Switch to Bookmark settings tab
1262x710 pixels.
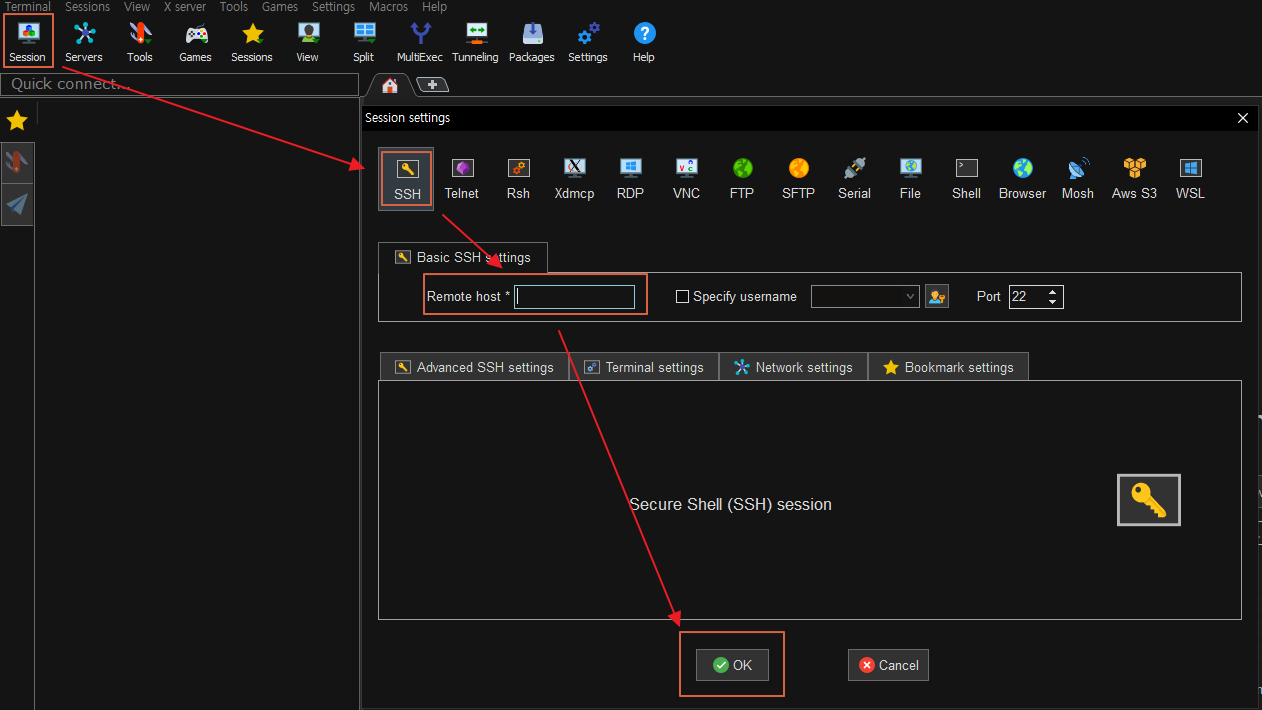(x=948, y=367)
